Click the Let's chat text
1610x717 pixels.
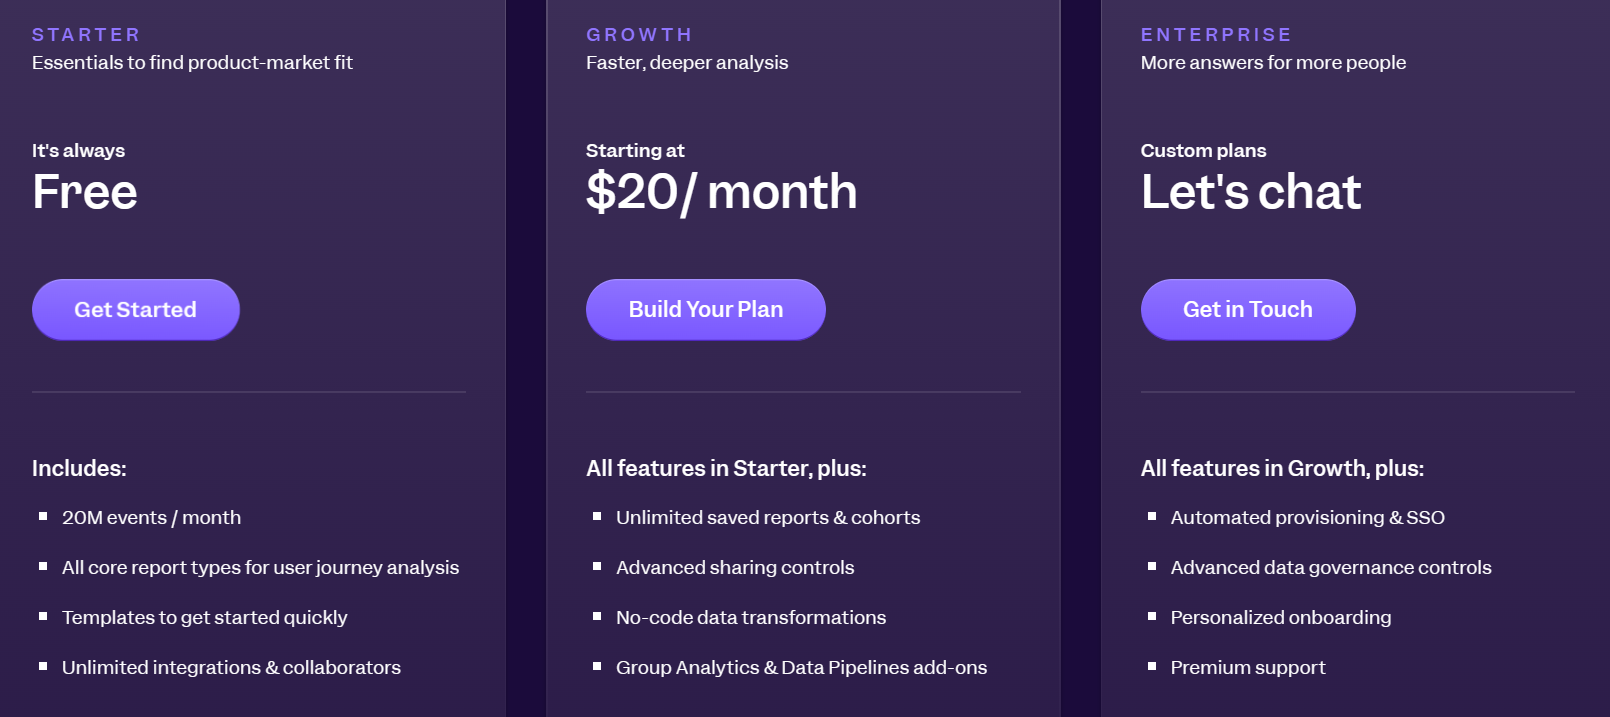click(x=1250, y=192)
